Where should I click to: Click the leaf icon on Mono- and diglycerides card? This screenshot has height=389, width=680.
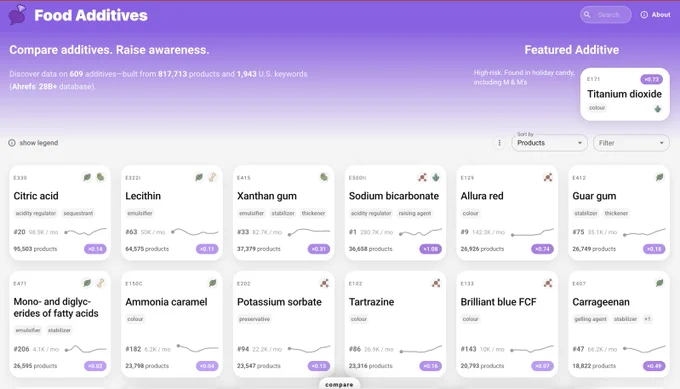point(87,283)
